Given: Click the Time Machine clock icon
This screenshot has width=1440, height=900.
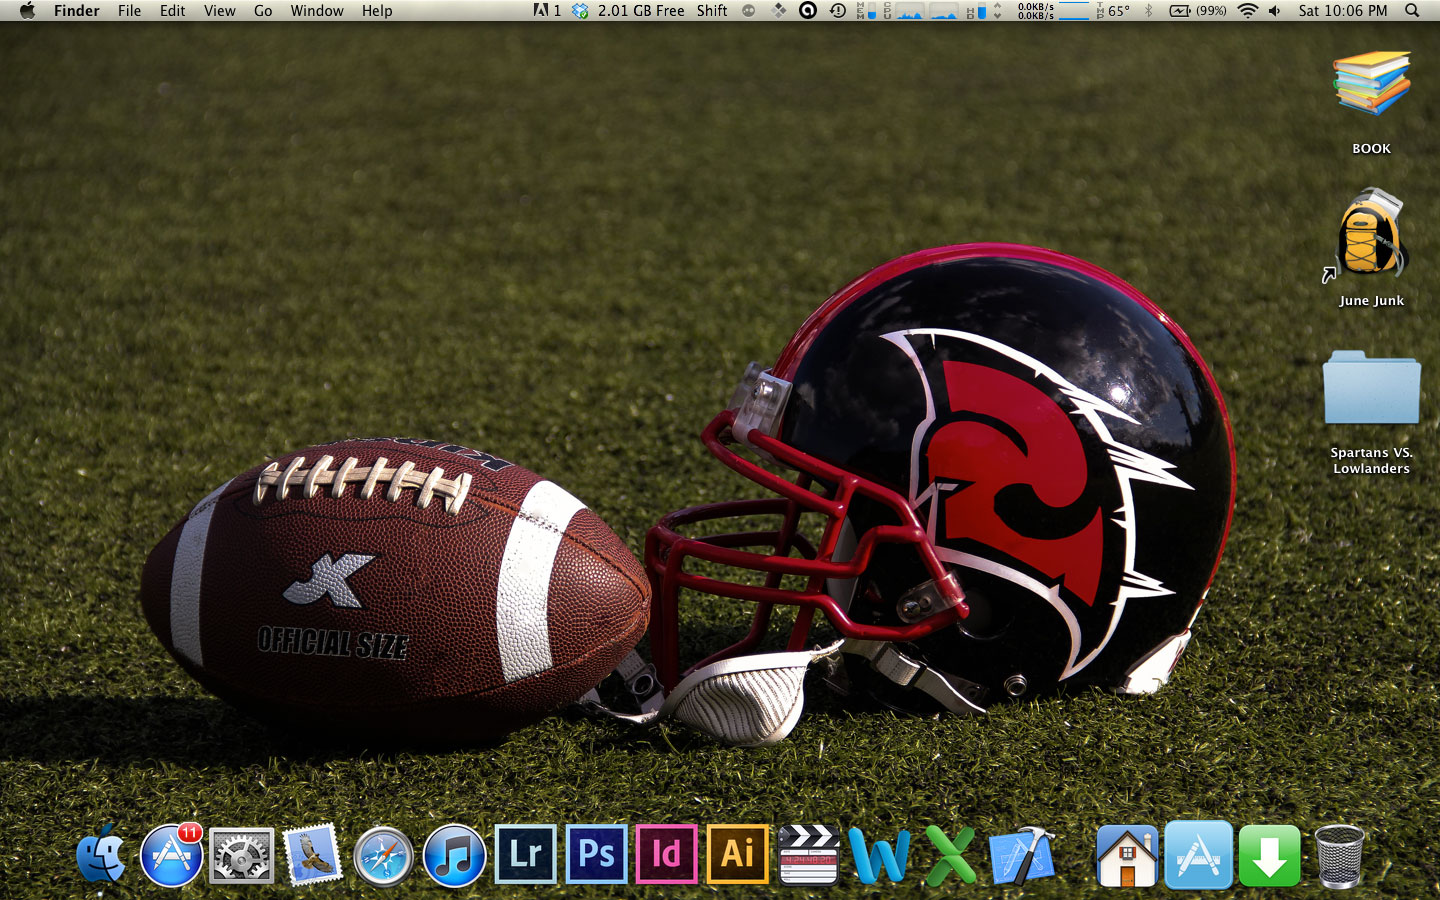Looking at the screenshot, I should pos(838,11).
